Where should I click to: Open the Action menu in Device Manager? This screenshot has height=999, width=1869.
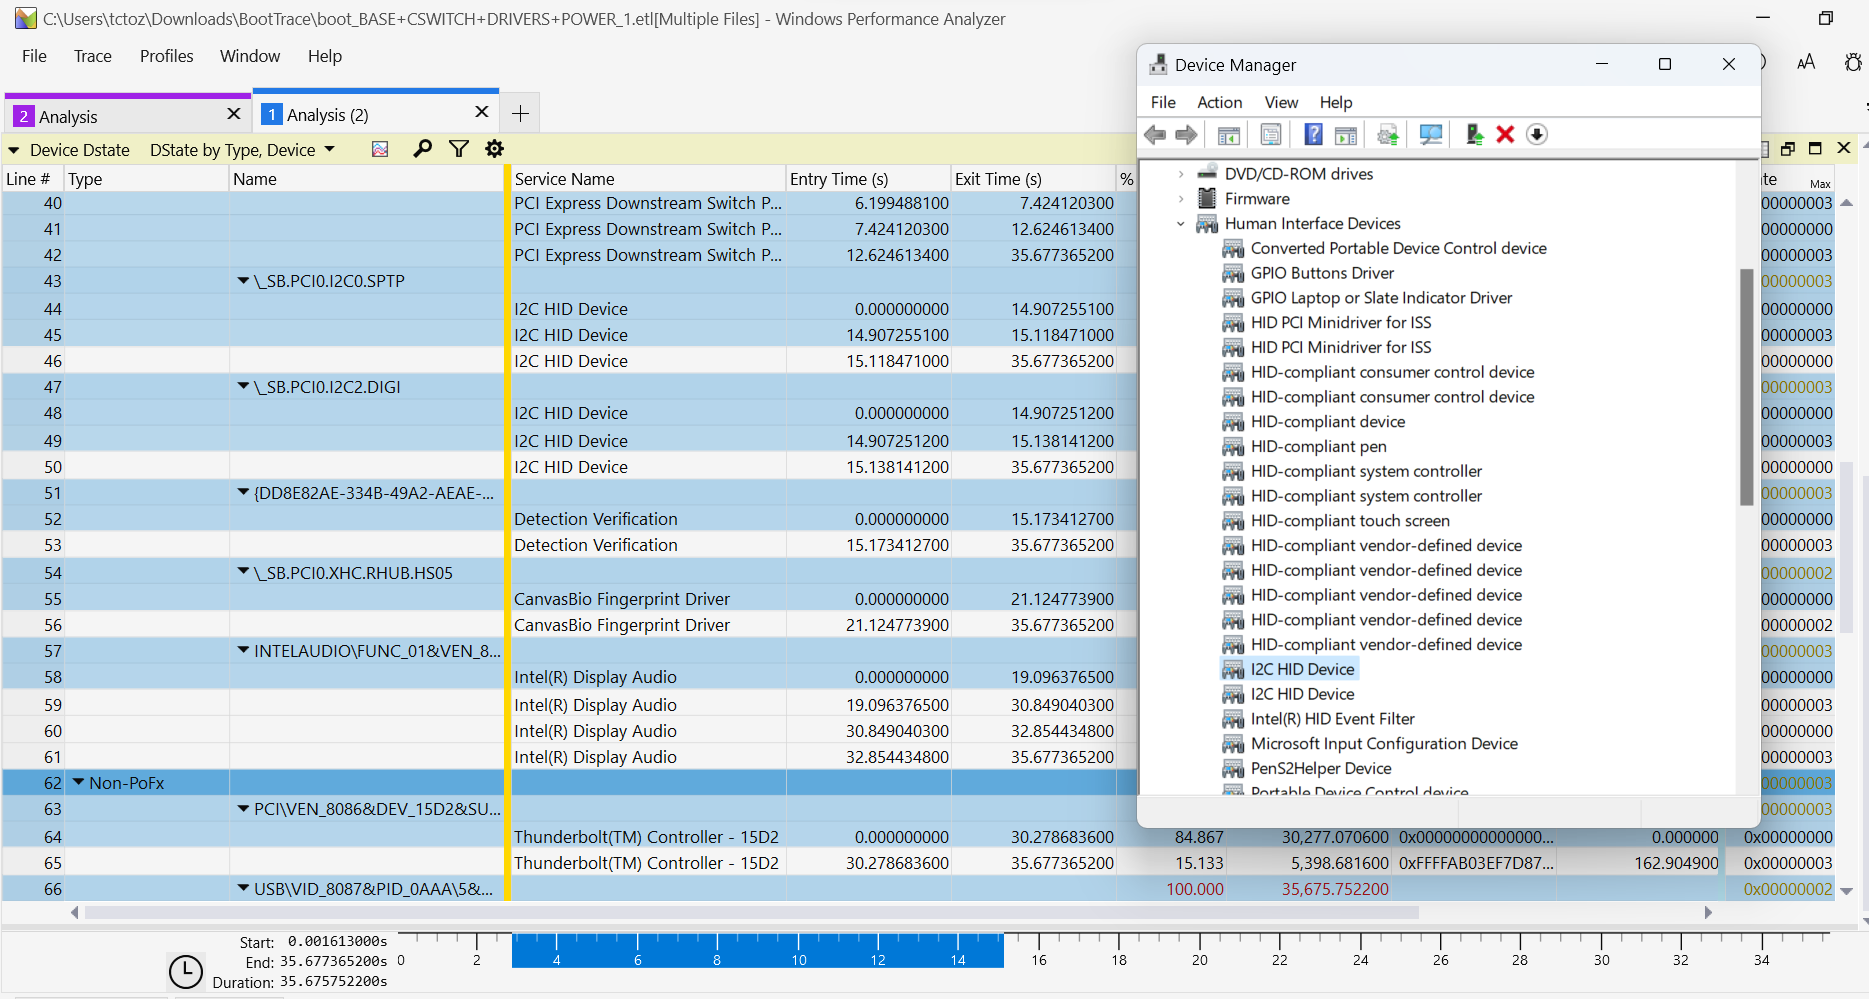(1219, 102)
